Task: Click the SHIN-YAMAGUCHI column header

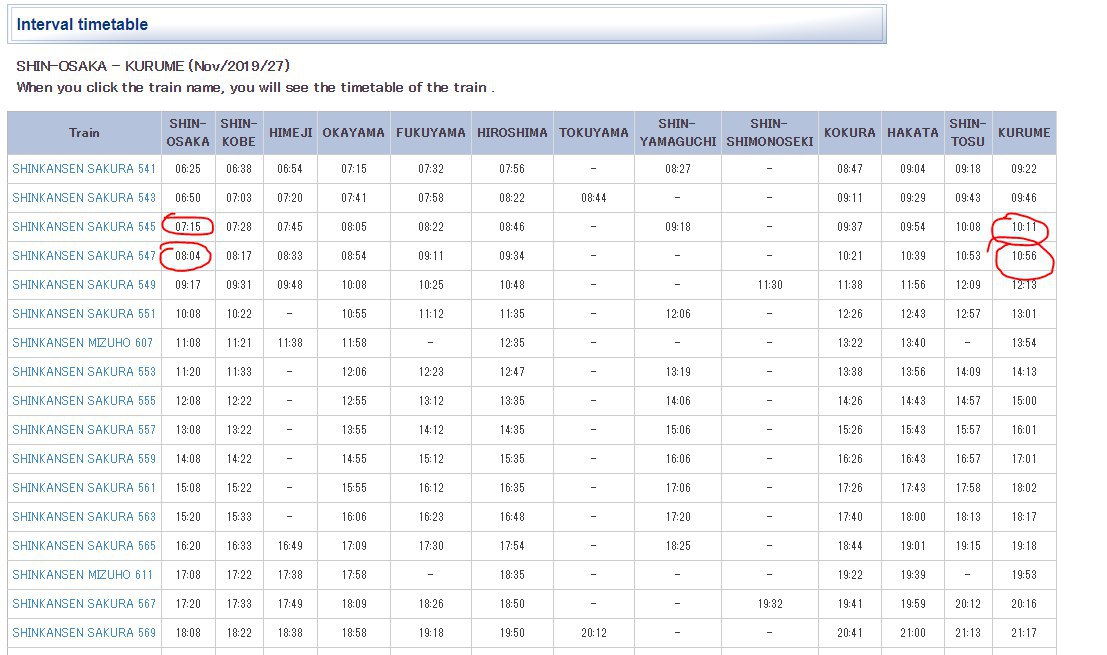Action: click(678, 133)
